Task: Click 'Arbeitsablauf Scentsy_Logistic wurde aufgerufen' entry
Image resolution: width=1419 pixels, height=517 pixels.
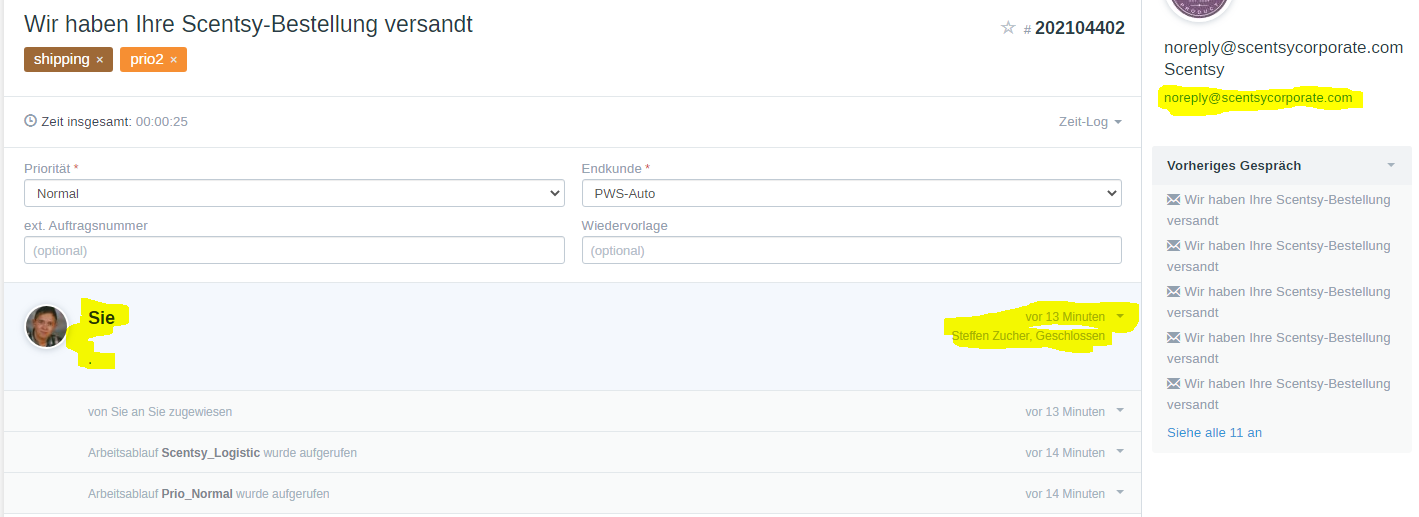Action: pyautogui.click(x=222, y=453)
